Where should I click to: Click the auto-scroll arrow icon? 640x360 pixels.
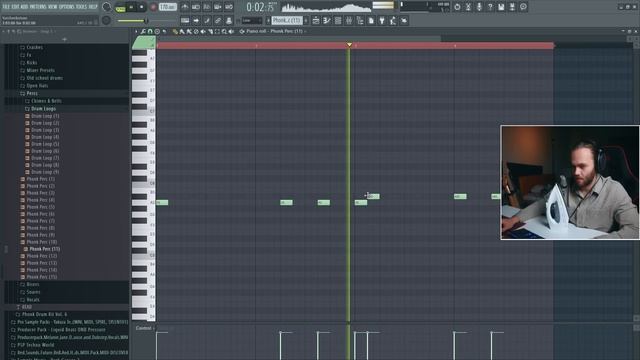click(x=196, y=20)
